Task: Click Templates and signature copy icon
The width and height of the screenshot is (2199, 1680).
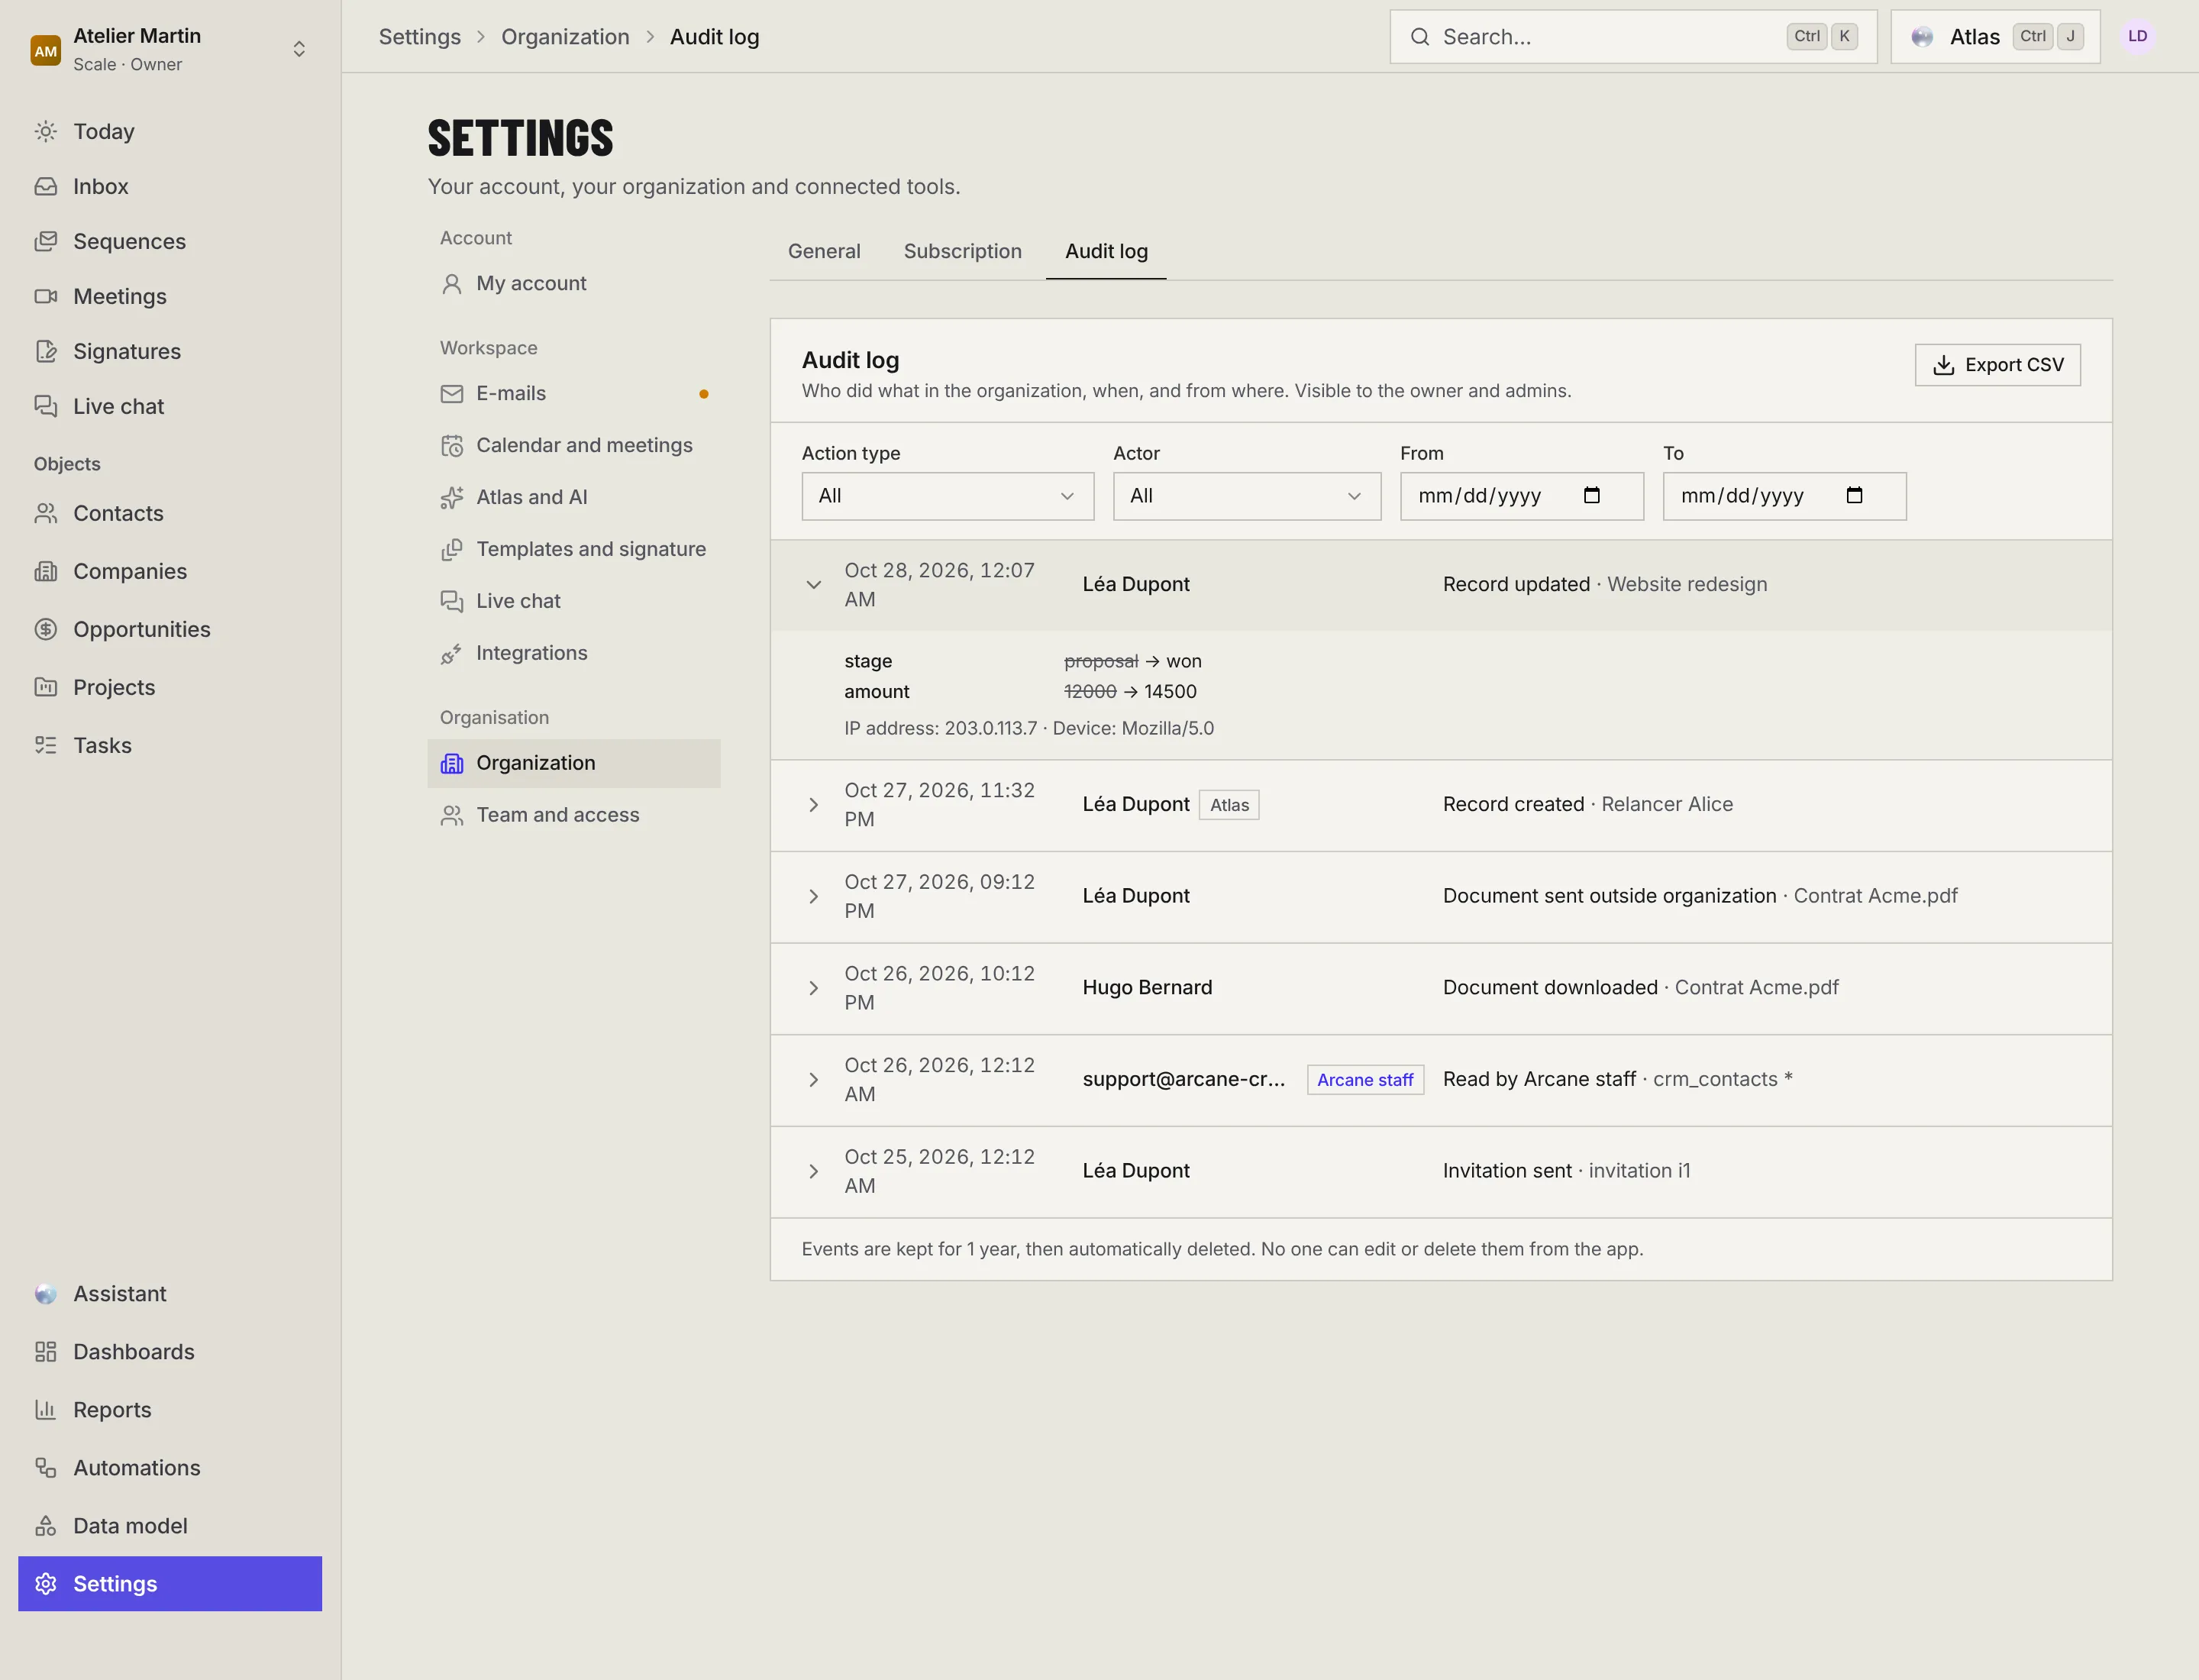Action: click(x=452, y=550)
